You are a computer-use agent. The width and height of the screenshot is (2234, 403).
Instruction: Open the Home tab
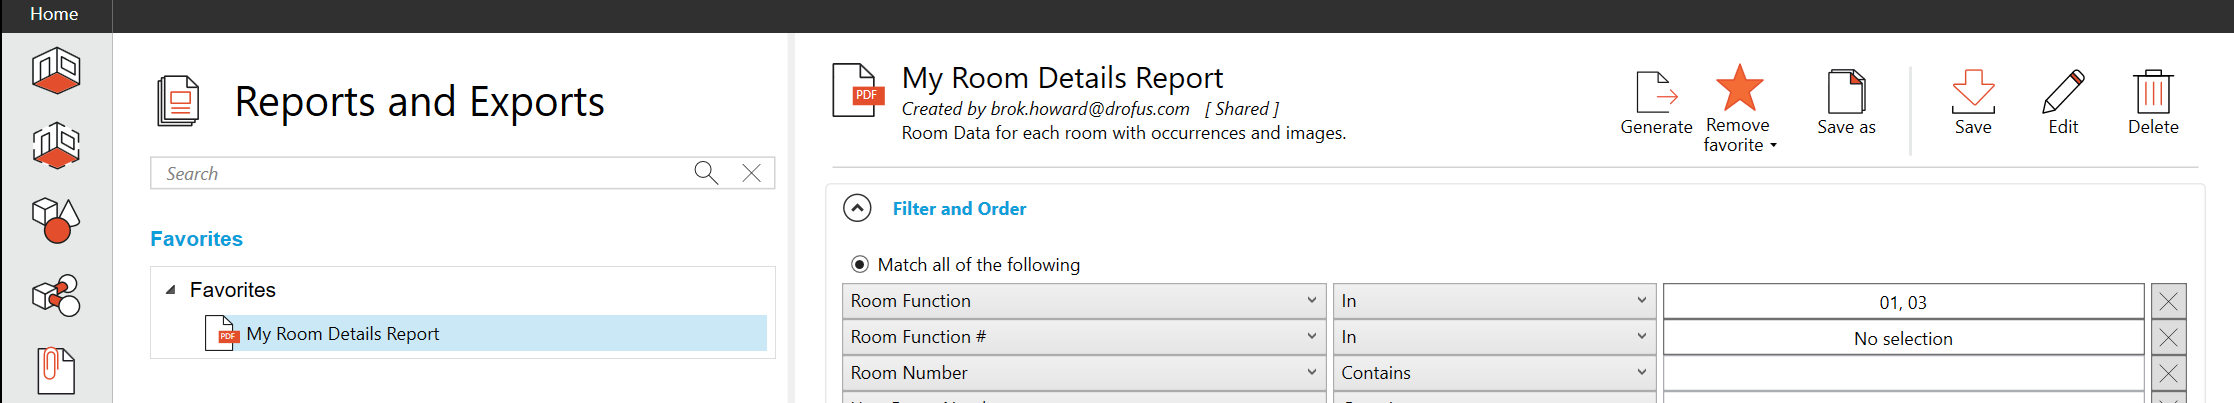coord(54,14)
